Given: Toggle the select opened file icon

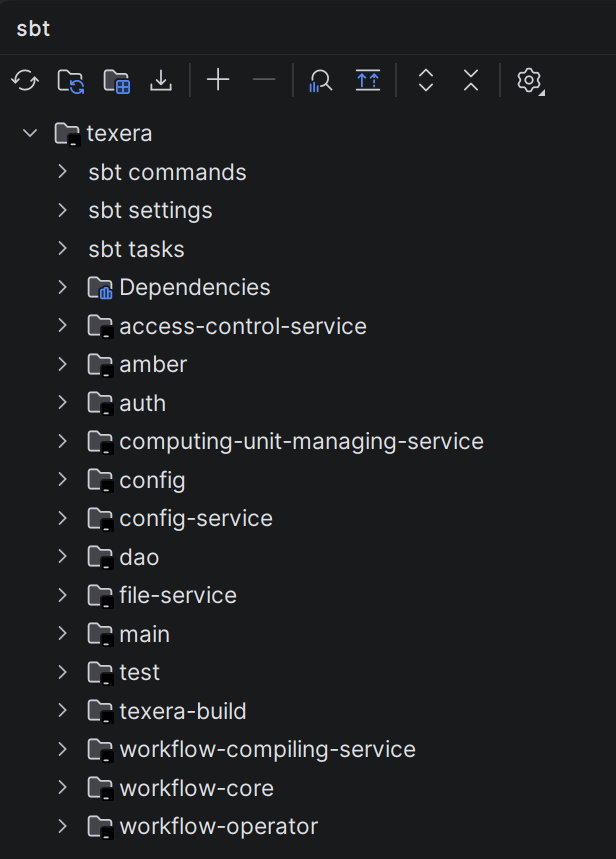Looking at the screenshot, I should pyautogui.click(x=368, y=81).
